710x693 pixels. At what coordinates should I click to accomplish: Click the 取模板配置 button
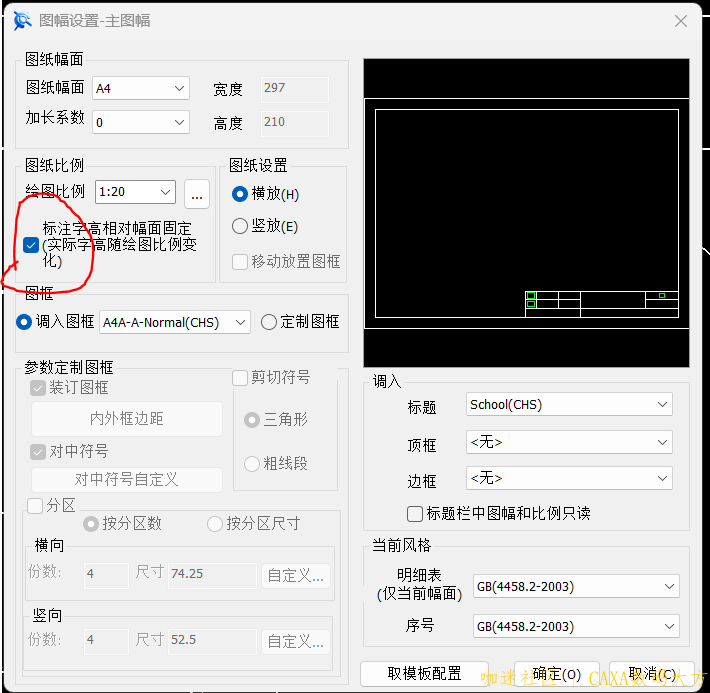[x=424, y=674]
